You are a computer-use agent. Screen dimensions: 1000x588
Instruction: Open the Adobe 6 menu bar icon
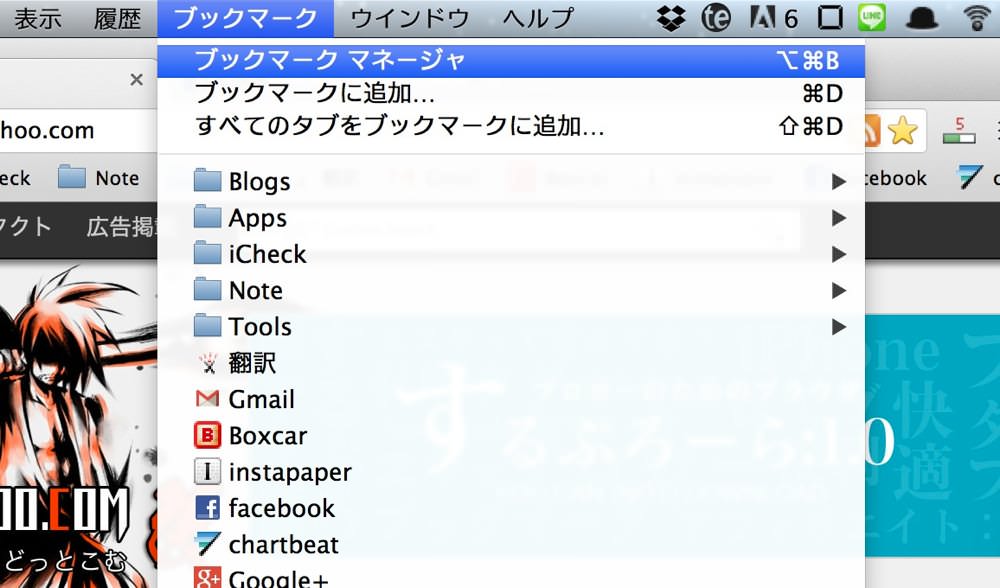(773, 18)
